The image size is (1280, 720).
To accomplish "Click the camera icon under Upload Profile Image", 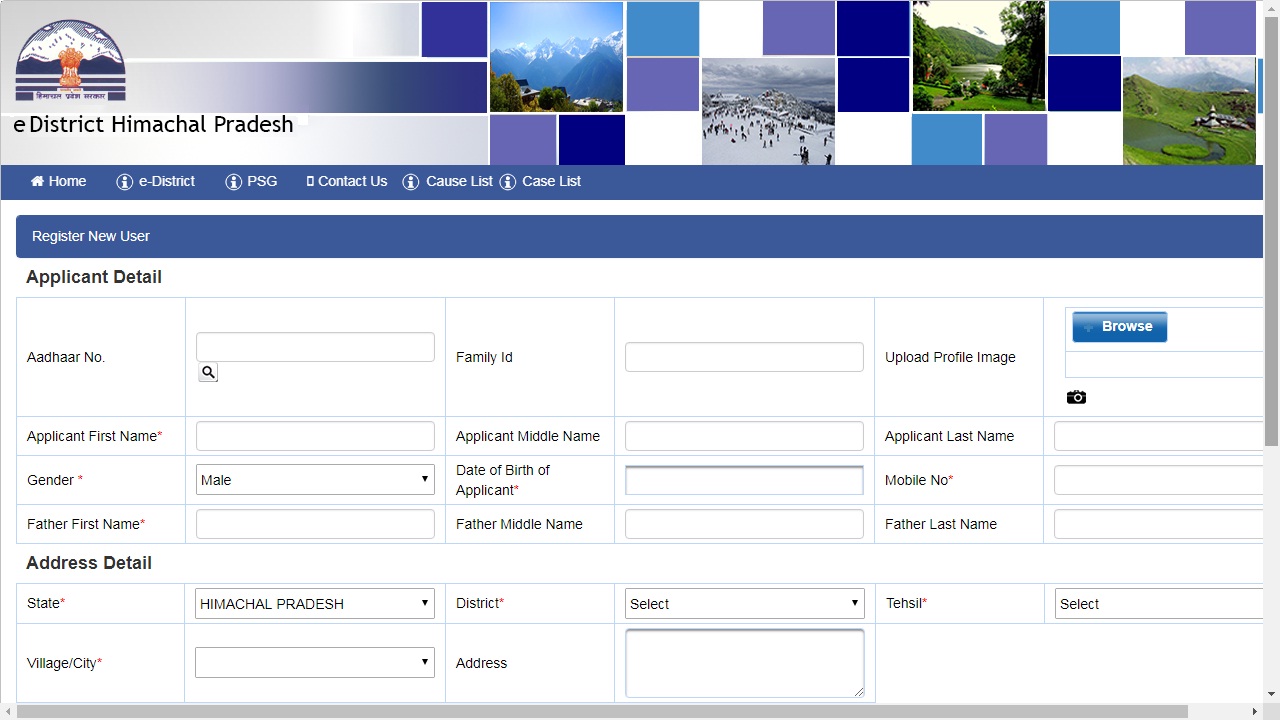I will 1076,396.
